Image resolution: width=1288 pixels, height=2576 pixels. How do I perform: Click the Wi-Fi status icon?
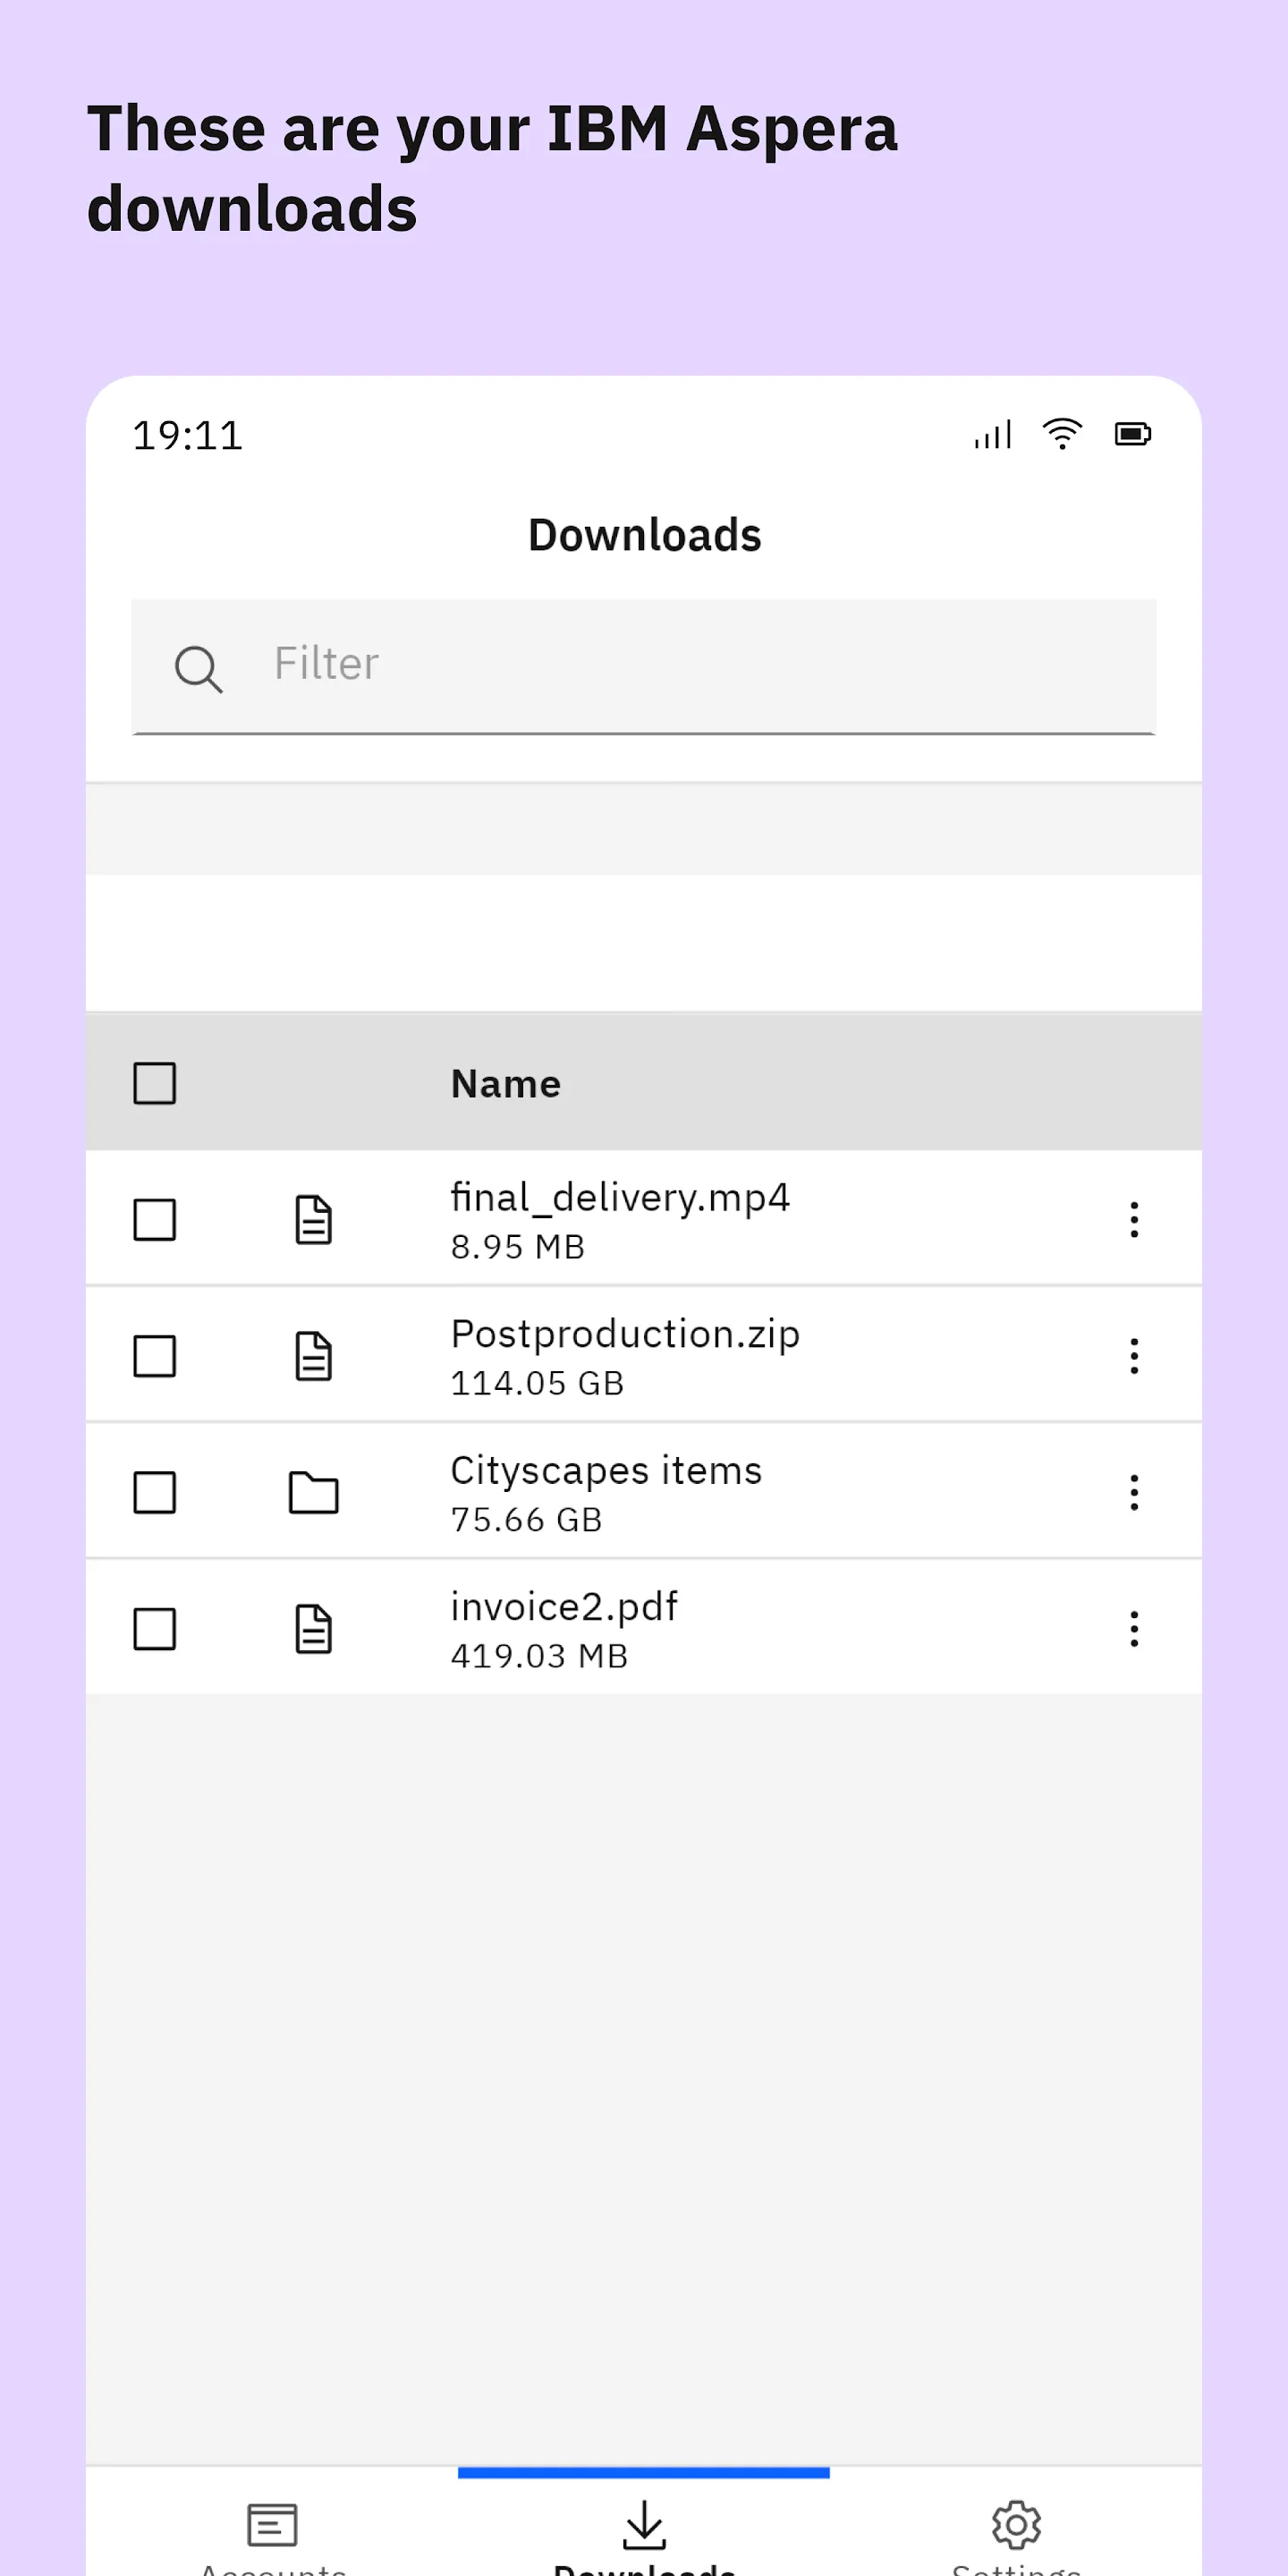(1062, 434)
